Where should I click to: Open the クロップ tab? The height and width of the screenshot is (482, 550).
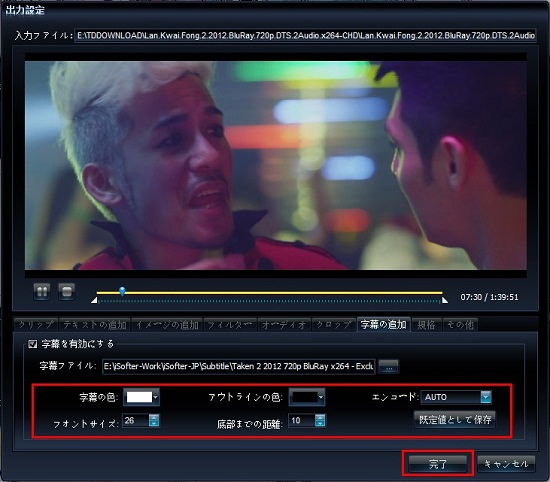333,325
